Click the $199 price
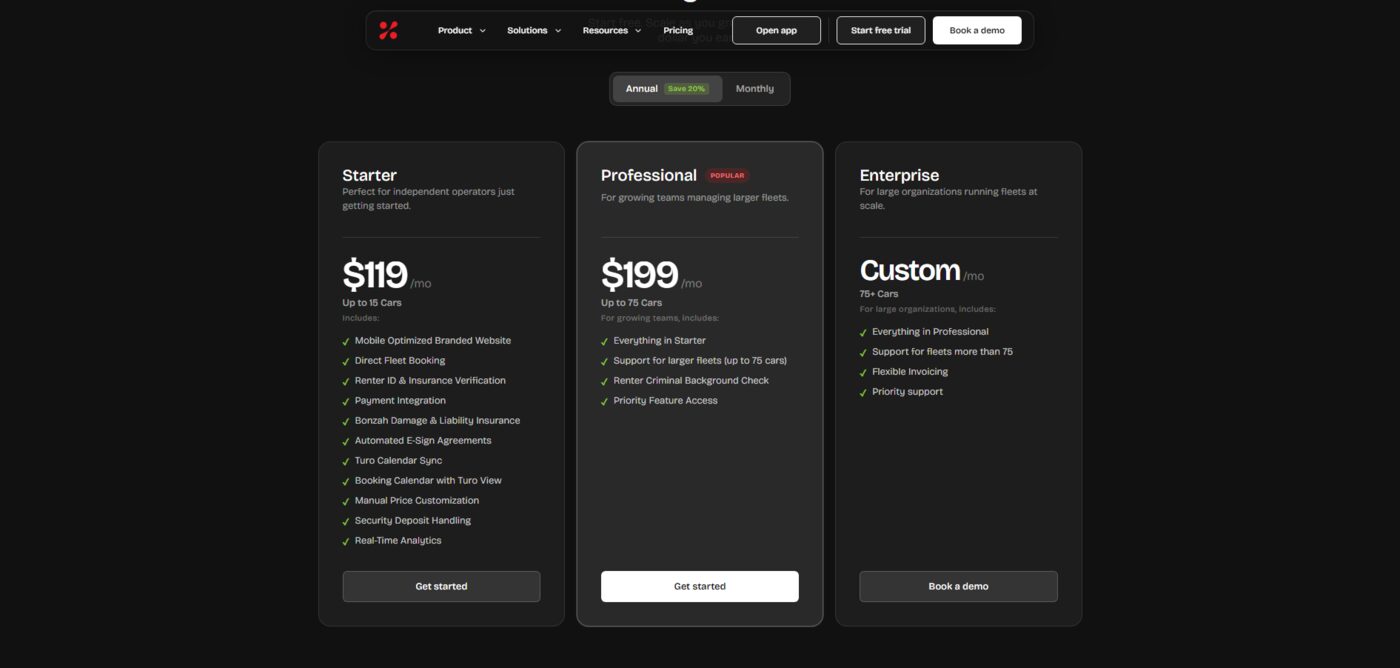1400x668 pixels. (x=640, y=274)
